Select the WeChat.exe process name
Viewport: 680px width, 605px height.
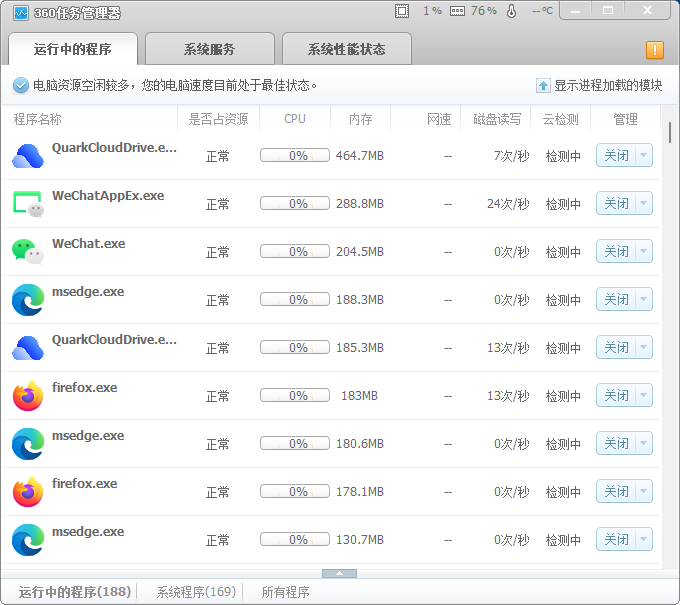pos(88,244)
